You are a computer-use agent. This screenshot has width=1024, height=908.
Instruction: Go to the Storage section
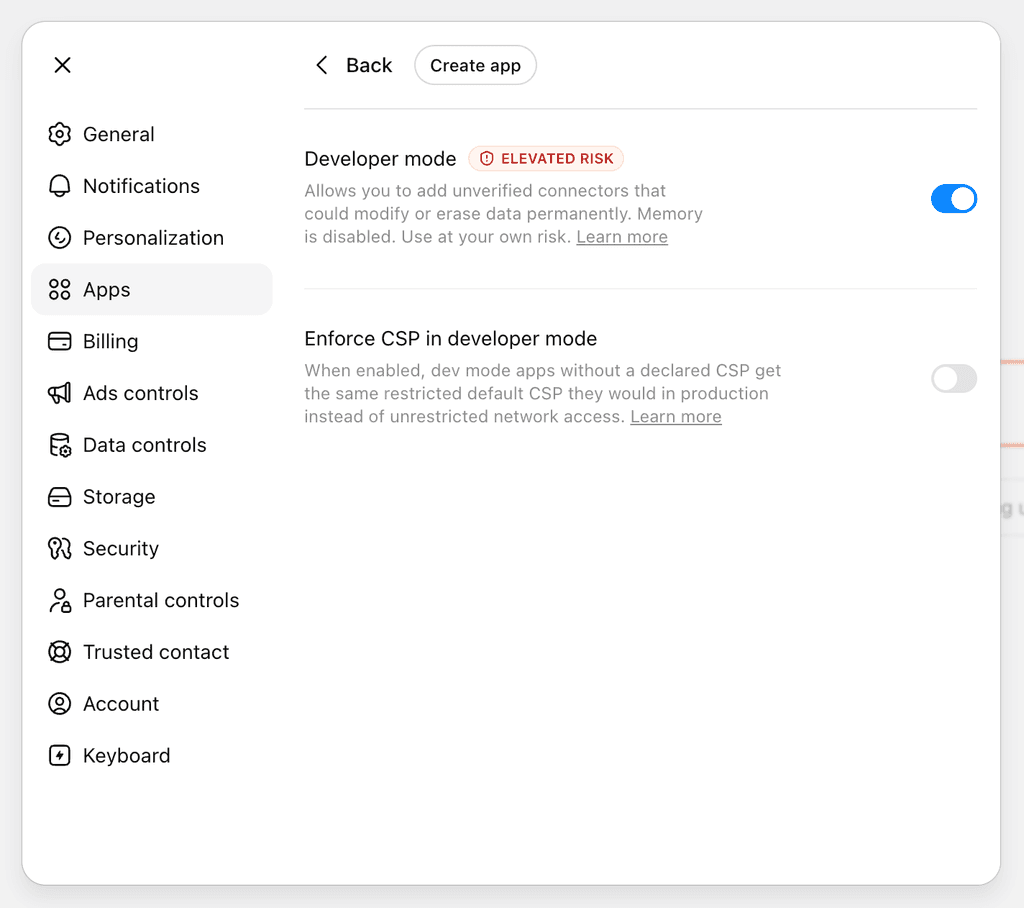(x=152, y=496)
